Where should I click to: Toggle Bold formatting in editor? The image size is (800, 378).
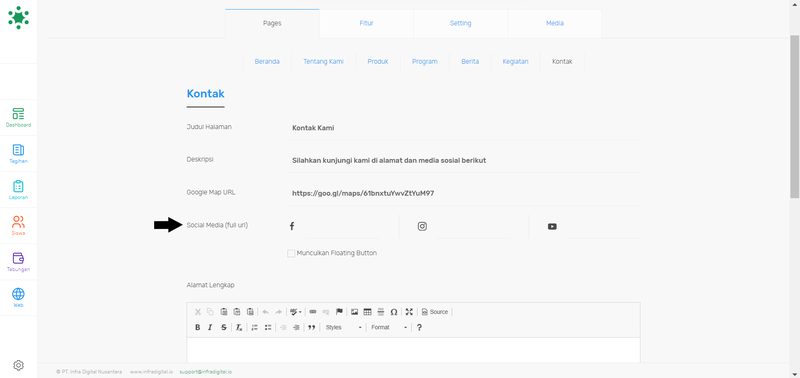pyautogui.click(x=198, y=327)
